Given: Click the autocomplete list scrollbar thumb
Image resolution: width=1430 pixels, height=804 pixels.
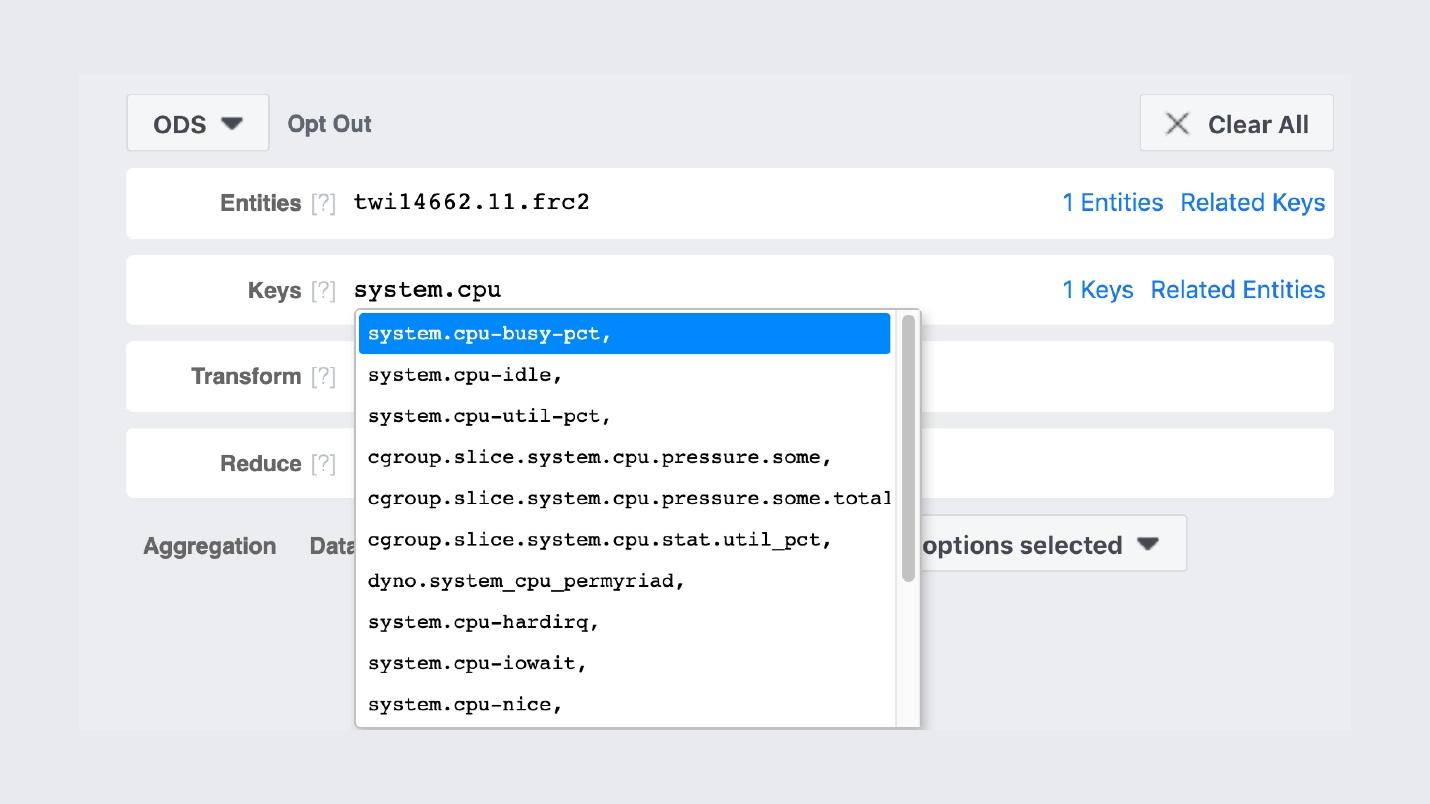Looking at the screenshot, I should click(908, 448).
